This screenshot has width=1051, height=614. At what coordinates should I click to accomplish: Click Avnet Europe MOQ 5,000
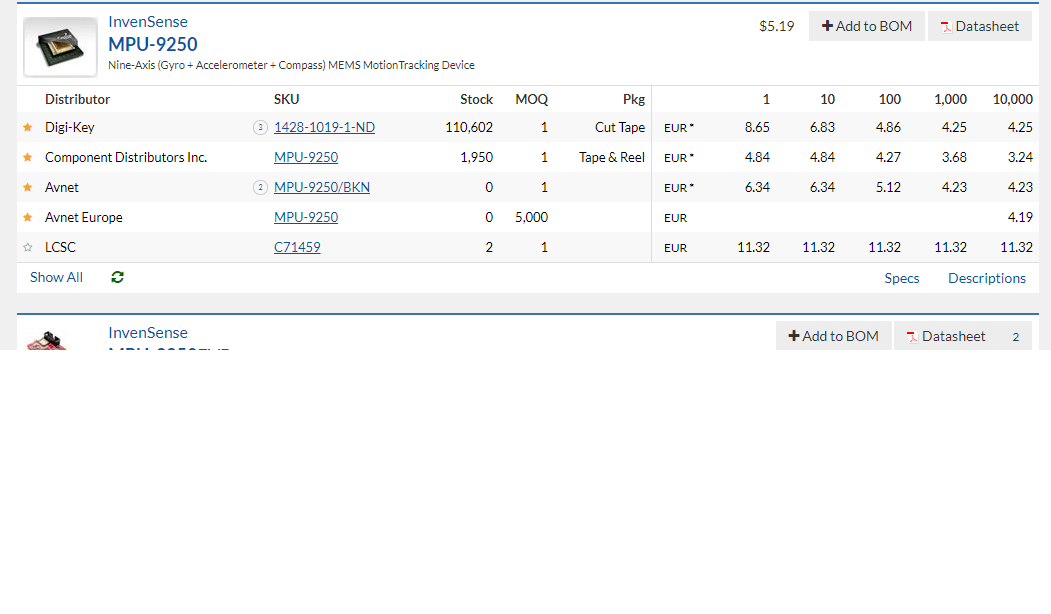click(532, 217)
